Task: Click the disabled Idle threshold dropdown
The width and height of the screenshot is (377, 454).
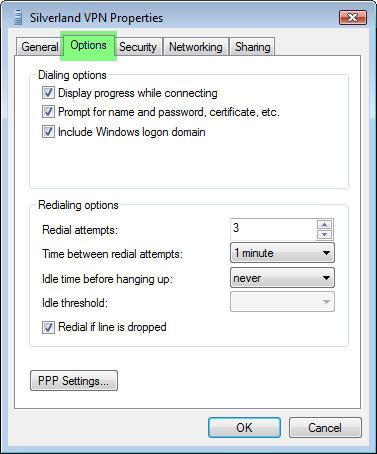Action: pyautogui.click(x=282, y=302)
